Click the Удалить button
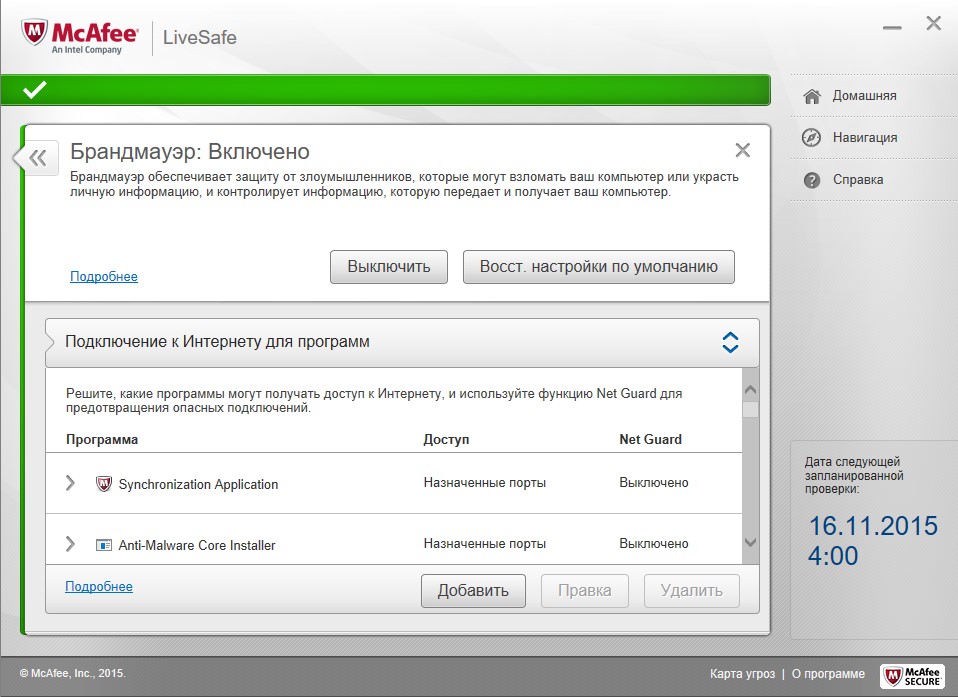This screenshot has width=958, height=697. tap(692, 591)
